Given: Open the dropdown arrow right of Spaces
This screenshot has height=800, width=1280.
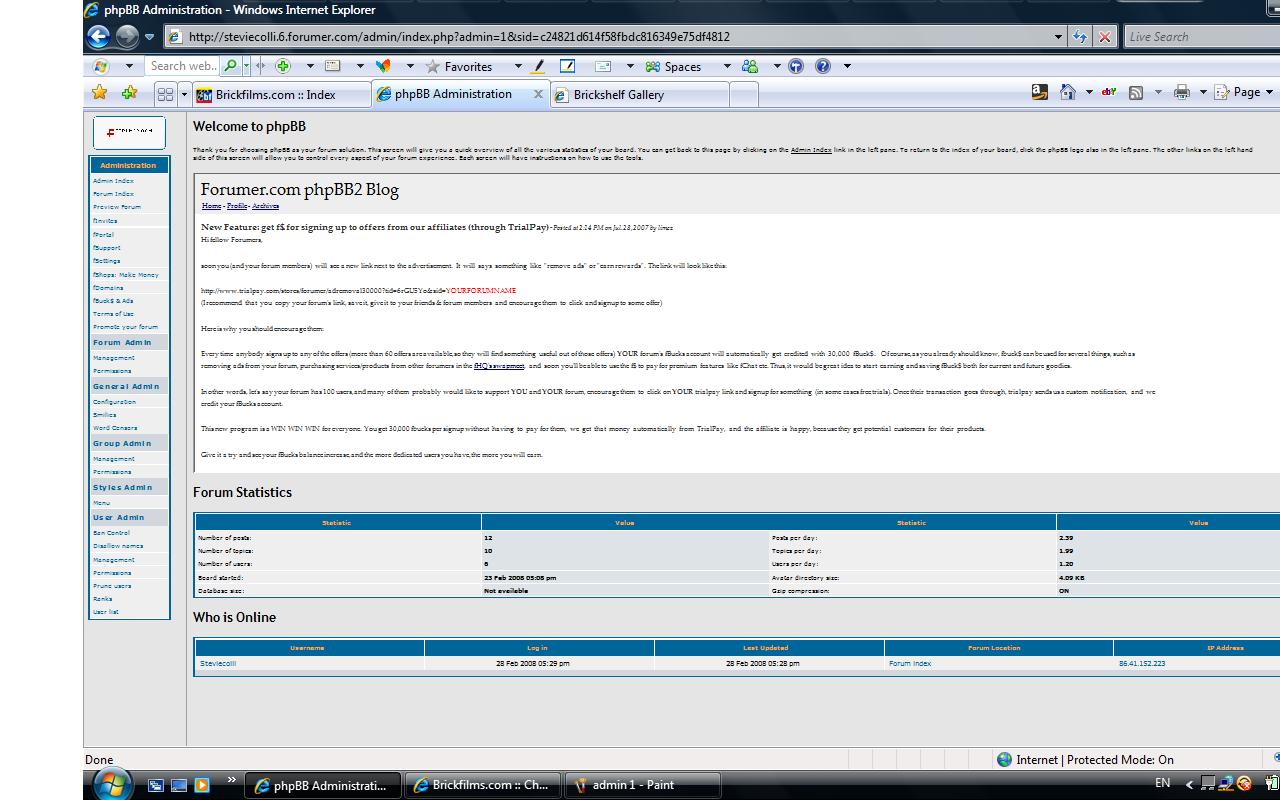Looking at the screenshot, I should coord(727,66).
